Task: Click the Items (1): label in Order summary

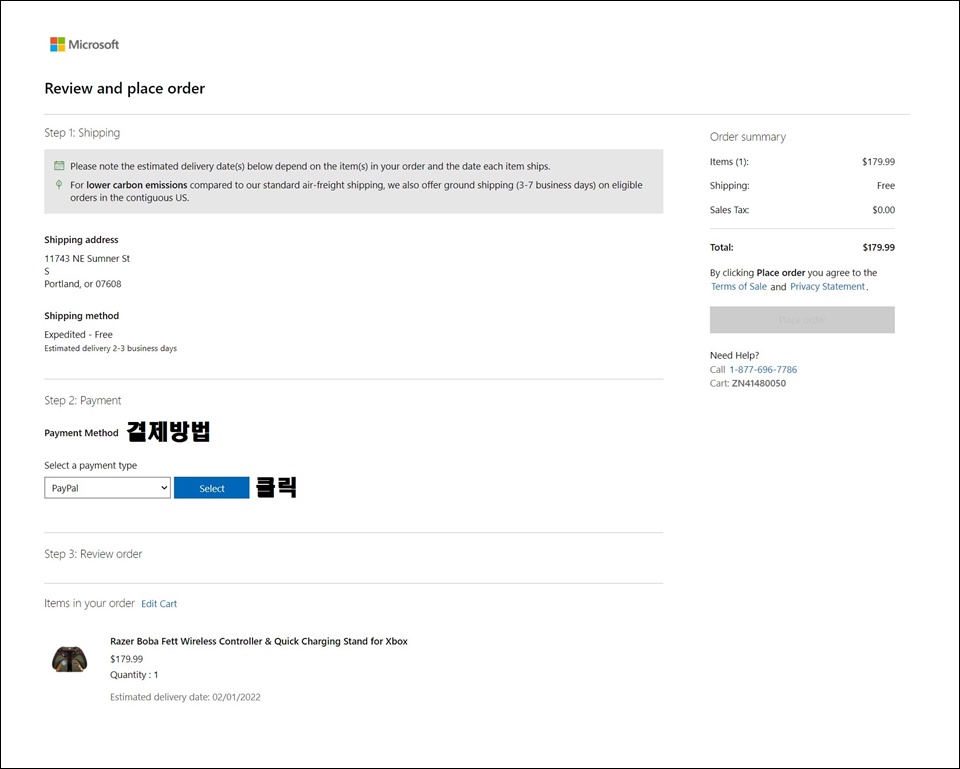Action: point(729,162)
